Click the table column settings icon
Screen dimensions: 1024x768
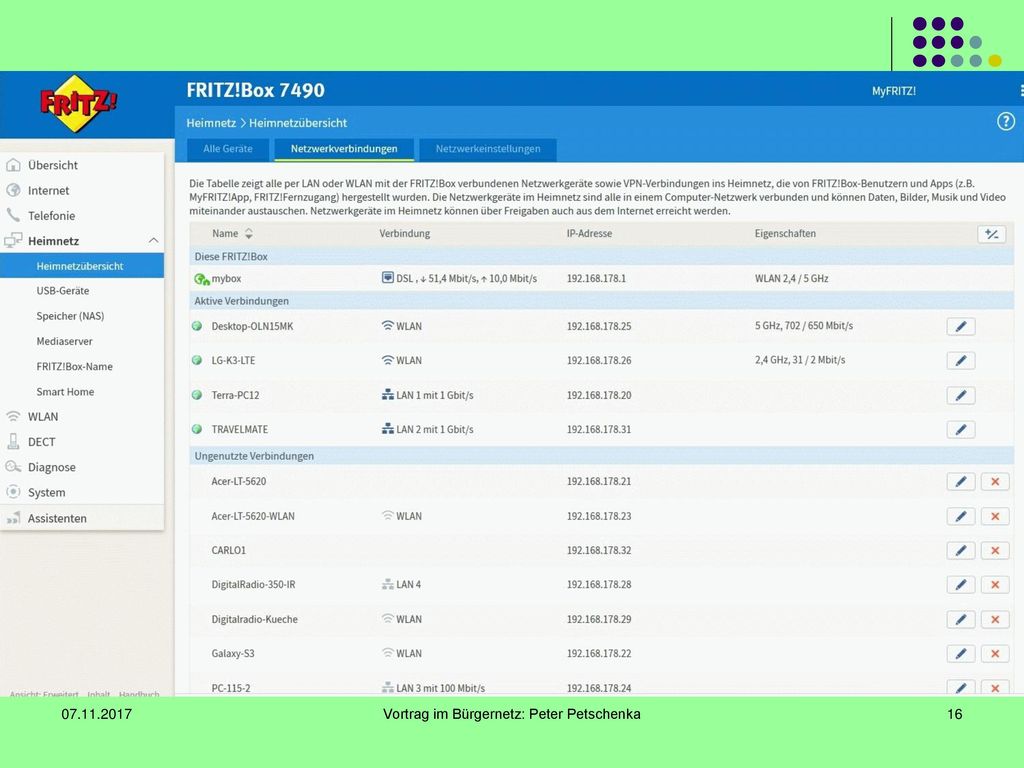(991, 234)
